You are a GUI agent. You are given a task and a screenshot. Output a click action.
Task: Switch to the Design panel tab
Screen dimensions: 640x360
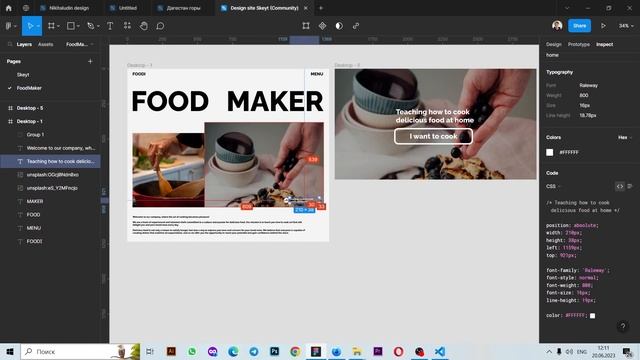(x=553, y=44)
